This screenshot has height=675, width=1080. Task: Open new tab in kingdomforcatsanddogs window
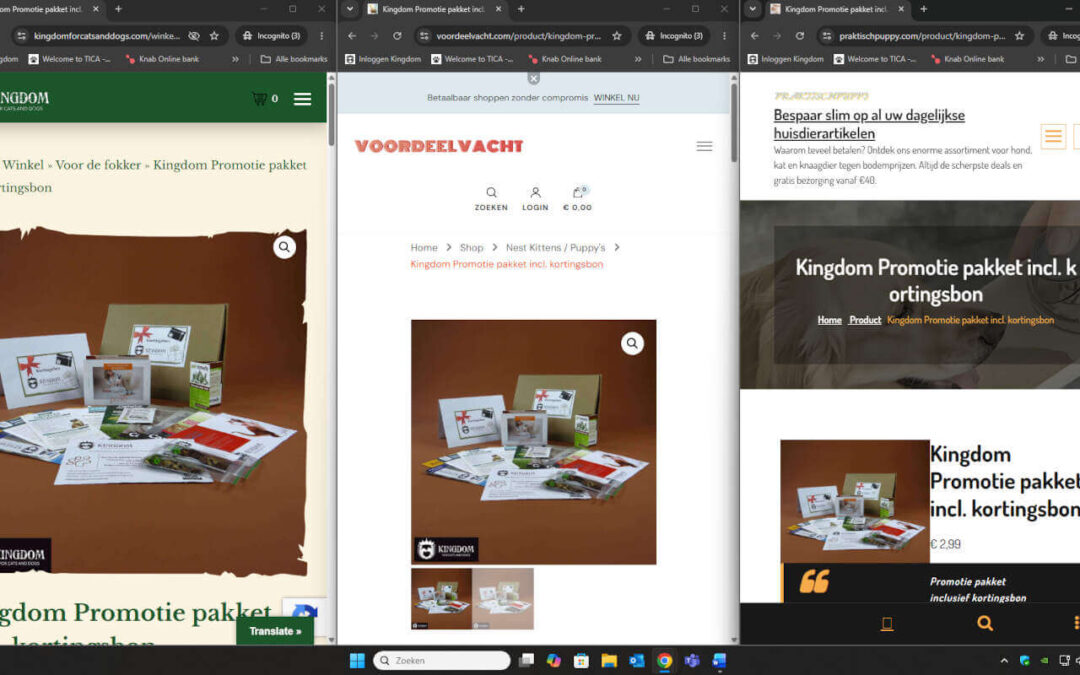tap(118, 9)
